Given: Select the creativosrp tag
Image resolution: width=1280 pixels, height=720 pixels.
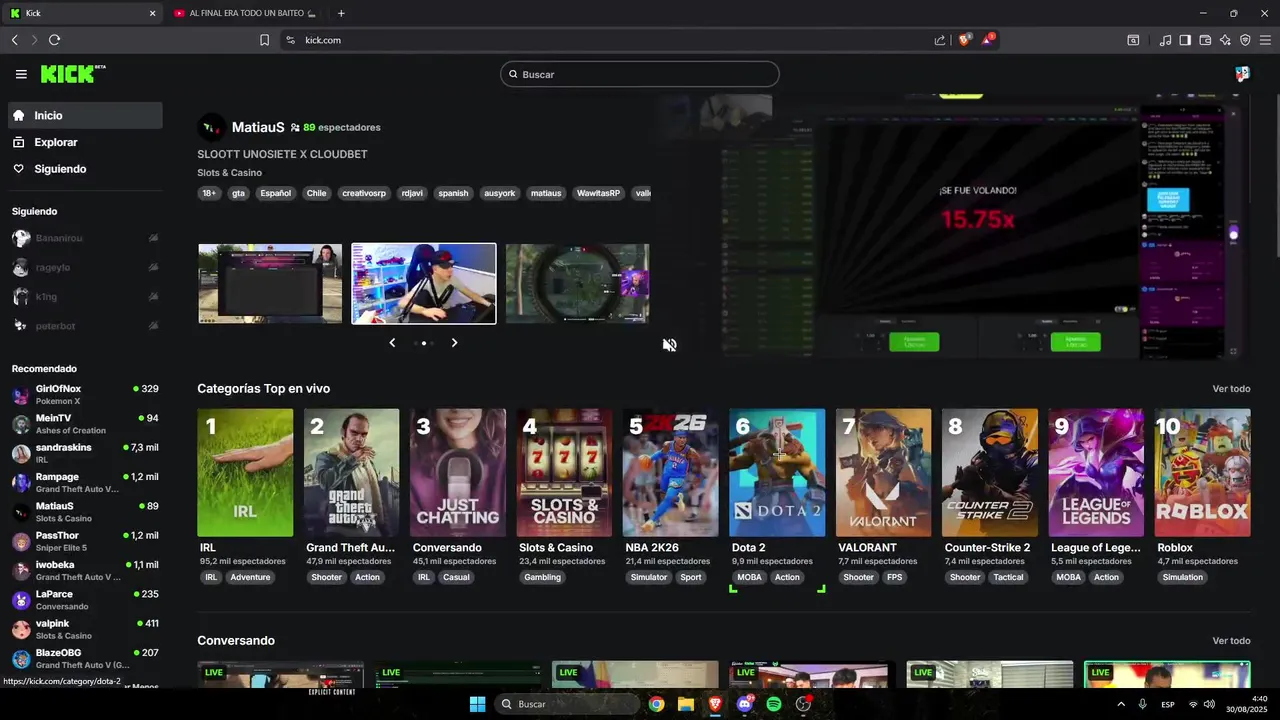Looking at the screenshot, I should [363, 193].
